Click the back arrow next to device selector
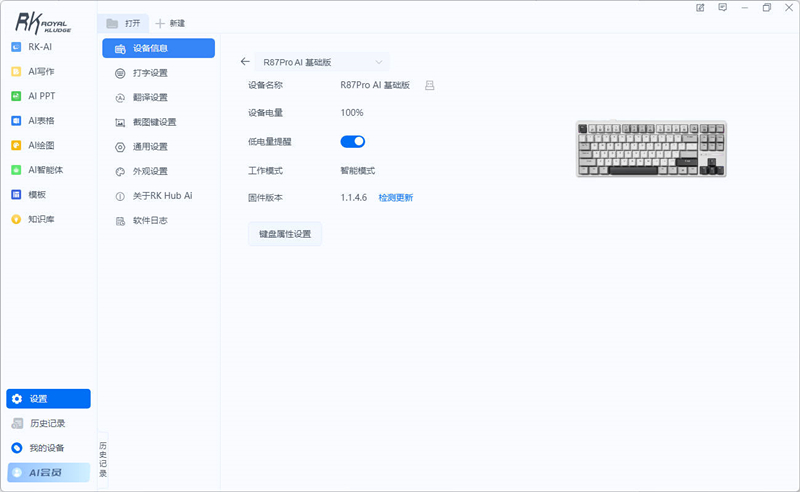Image resolution: width=800 pixels, height=492 pixels. click(x=245, y=61)
